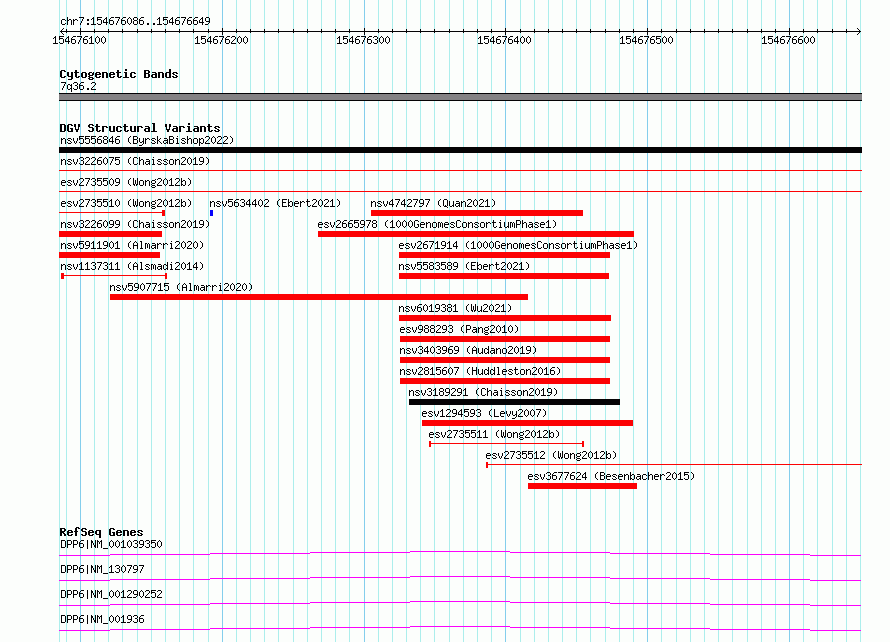890x642 pixels.
Task: Click the nsv3226075 (Chaisson2019) label
Action: [x=135, y=161]
